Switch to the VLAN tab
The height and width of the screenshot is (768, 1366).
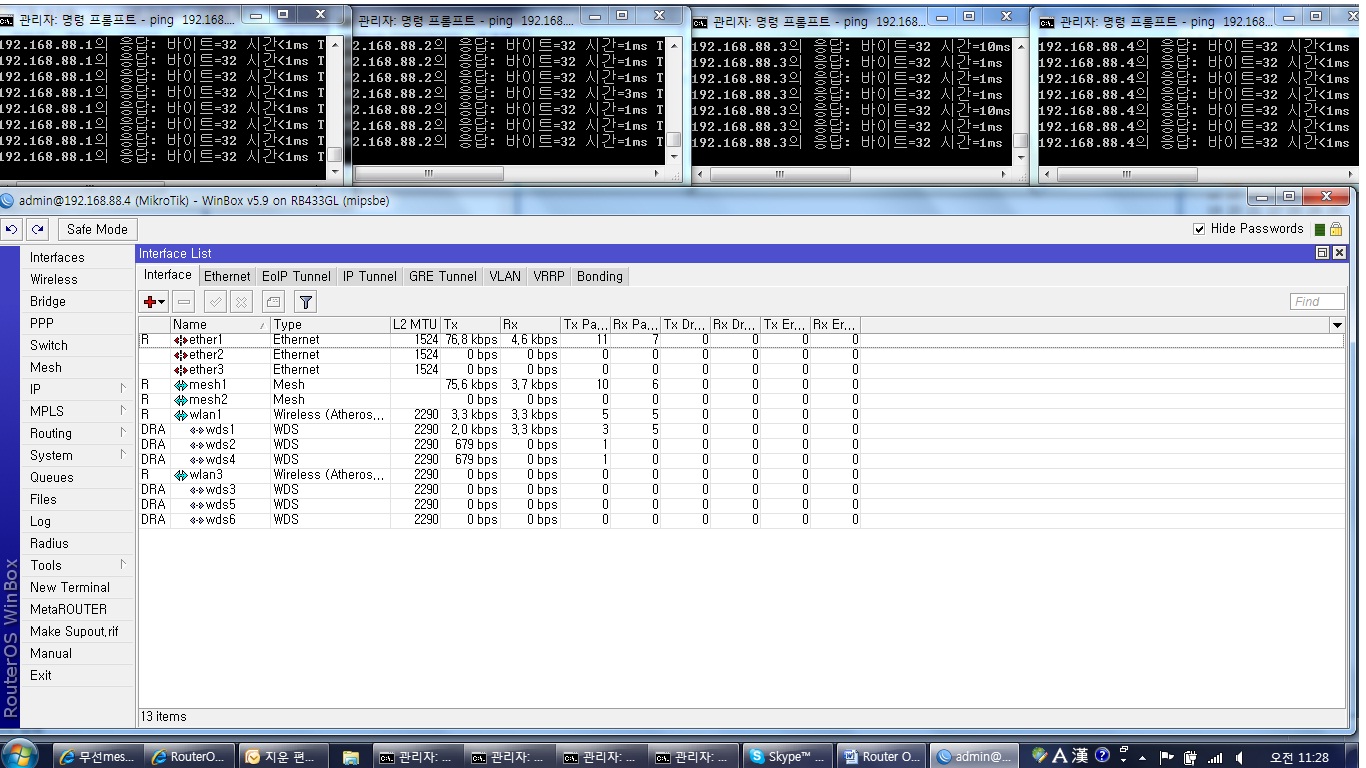pos(505,276)
